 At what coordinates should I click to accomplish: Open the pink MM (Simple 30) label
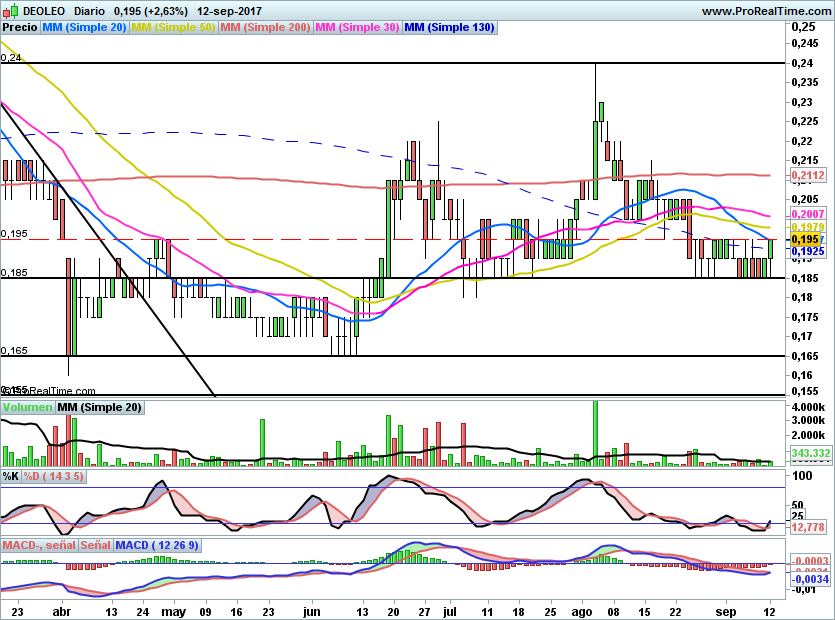point(358,28)
